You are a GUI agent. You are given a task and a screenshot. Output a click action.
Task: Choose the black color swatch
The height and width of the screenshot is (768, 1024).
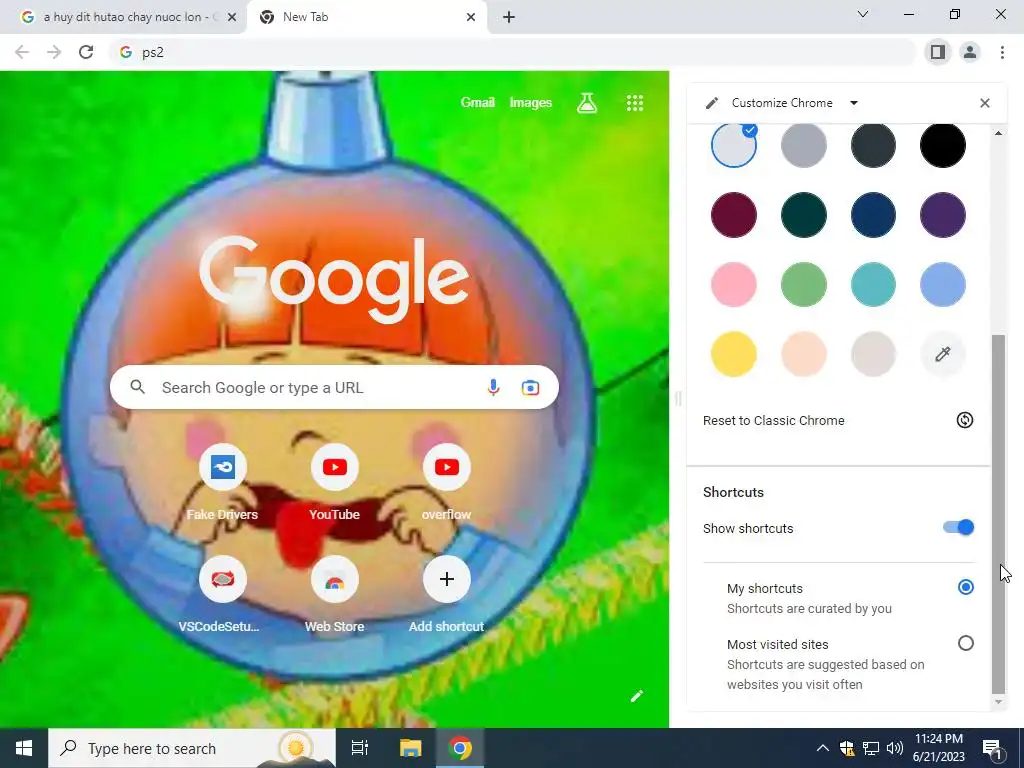(942, 145)
